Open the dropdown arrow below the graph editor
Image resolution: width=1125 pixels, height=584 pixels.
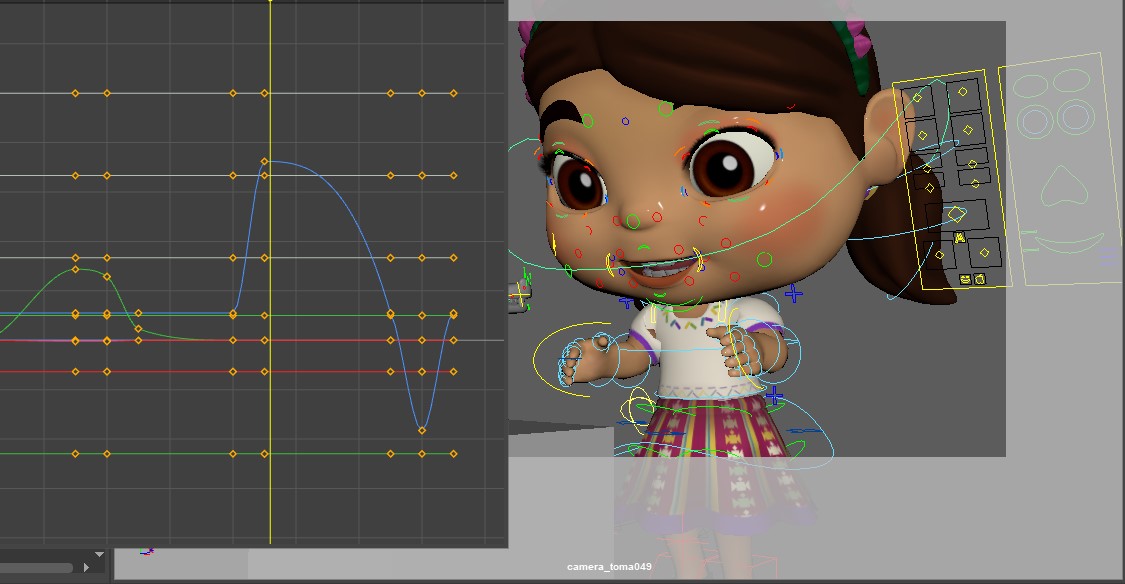[99, 555]
